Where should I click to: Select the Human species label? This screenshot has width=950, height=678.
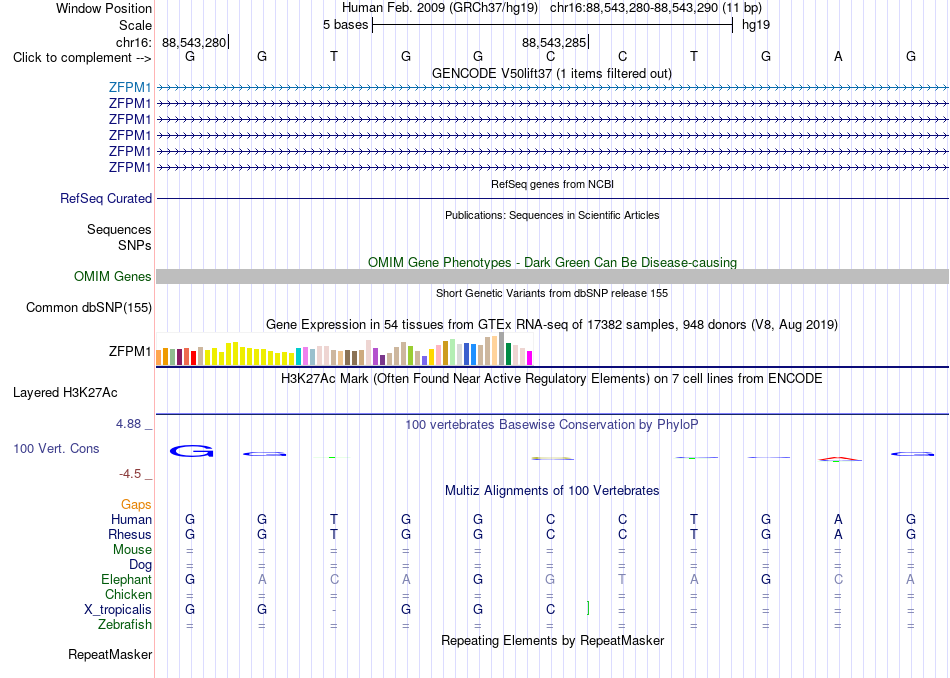131,519
